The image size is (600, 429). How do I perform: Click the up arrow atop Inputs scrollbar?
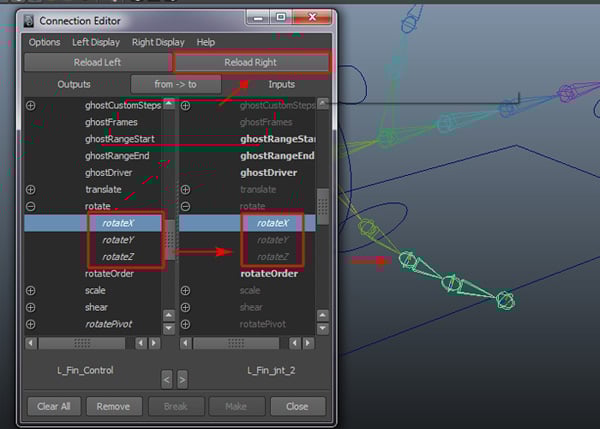coord(323,103)
